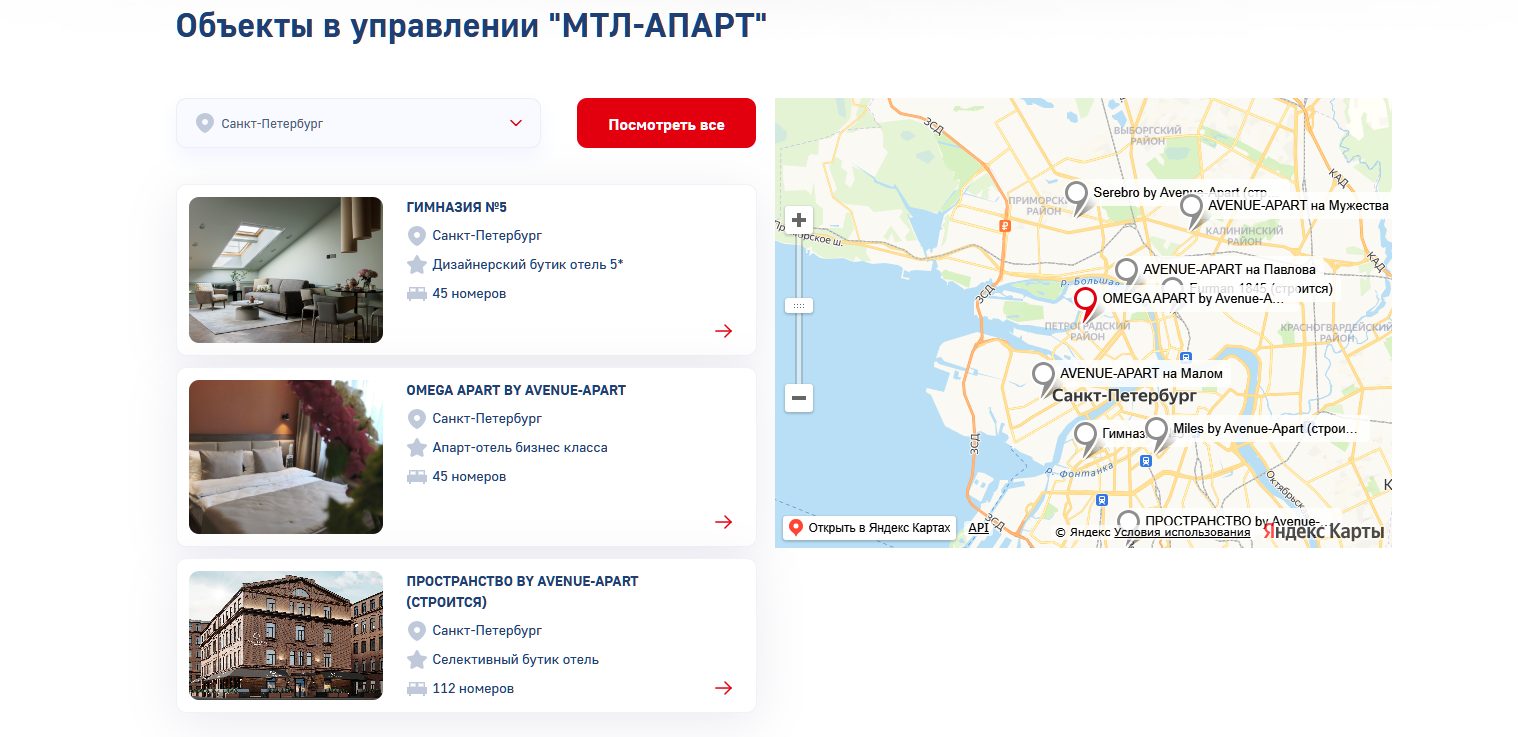1518x737 pixels.
Task: Open the API link on the map
Action: [x=978, y=528]
